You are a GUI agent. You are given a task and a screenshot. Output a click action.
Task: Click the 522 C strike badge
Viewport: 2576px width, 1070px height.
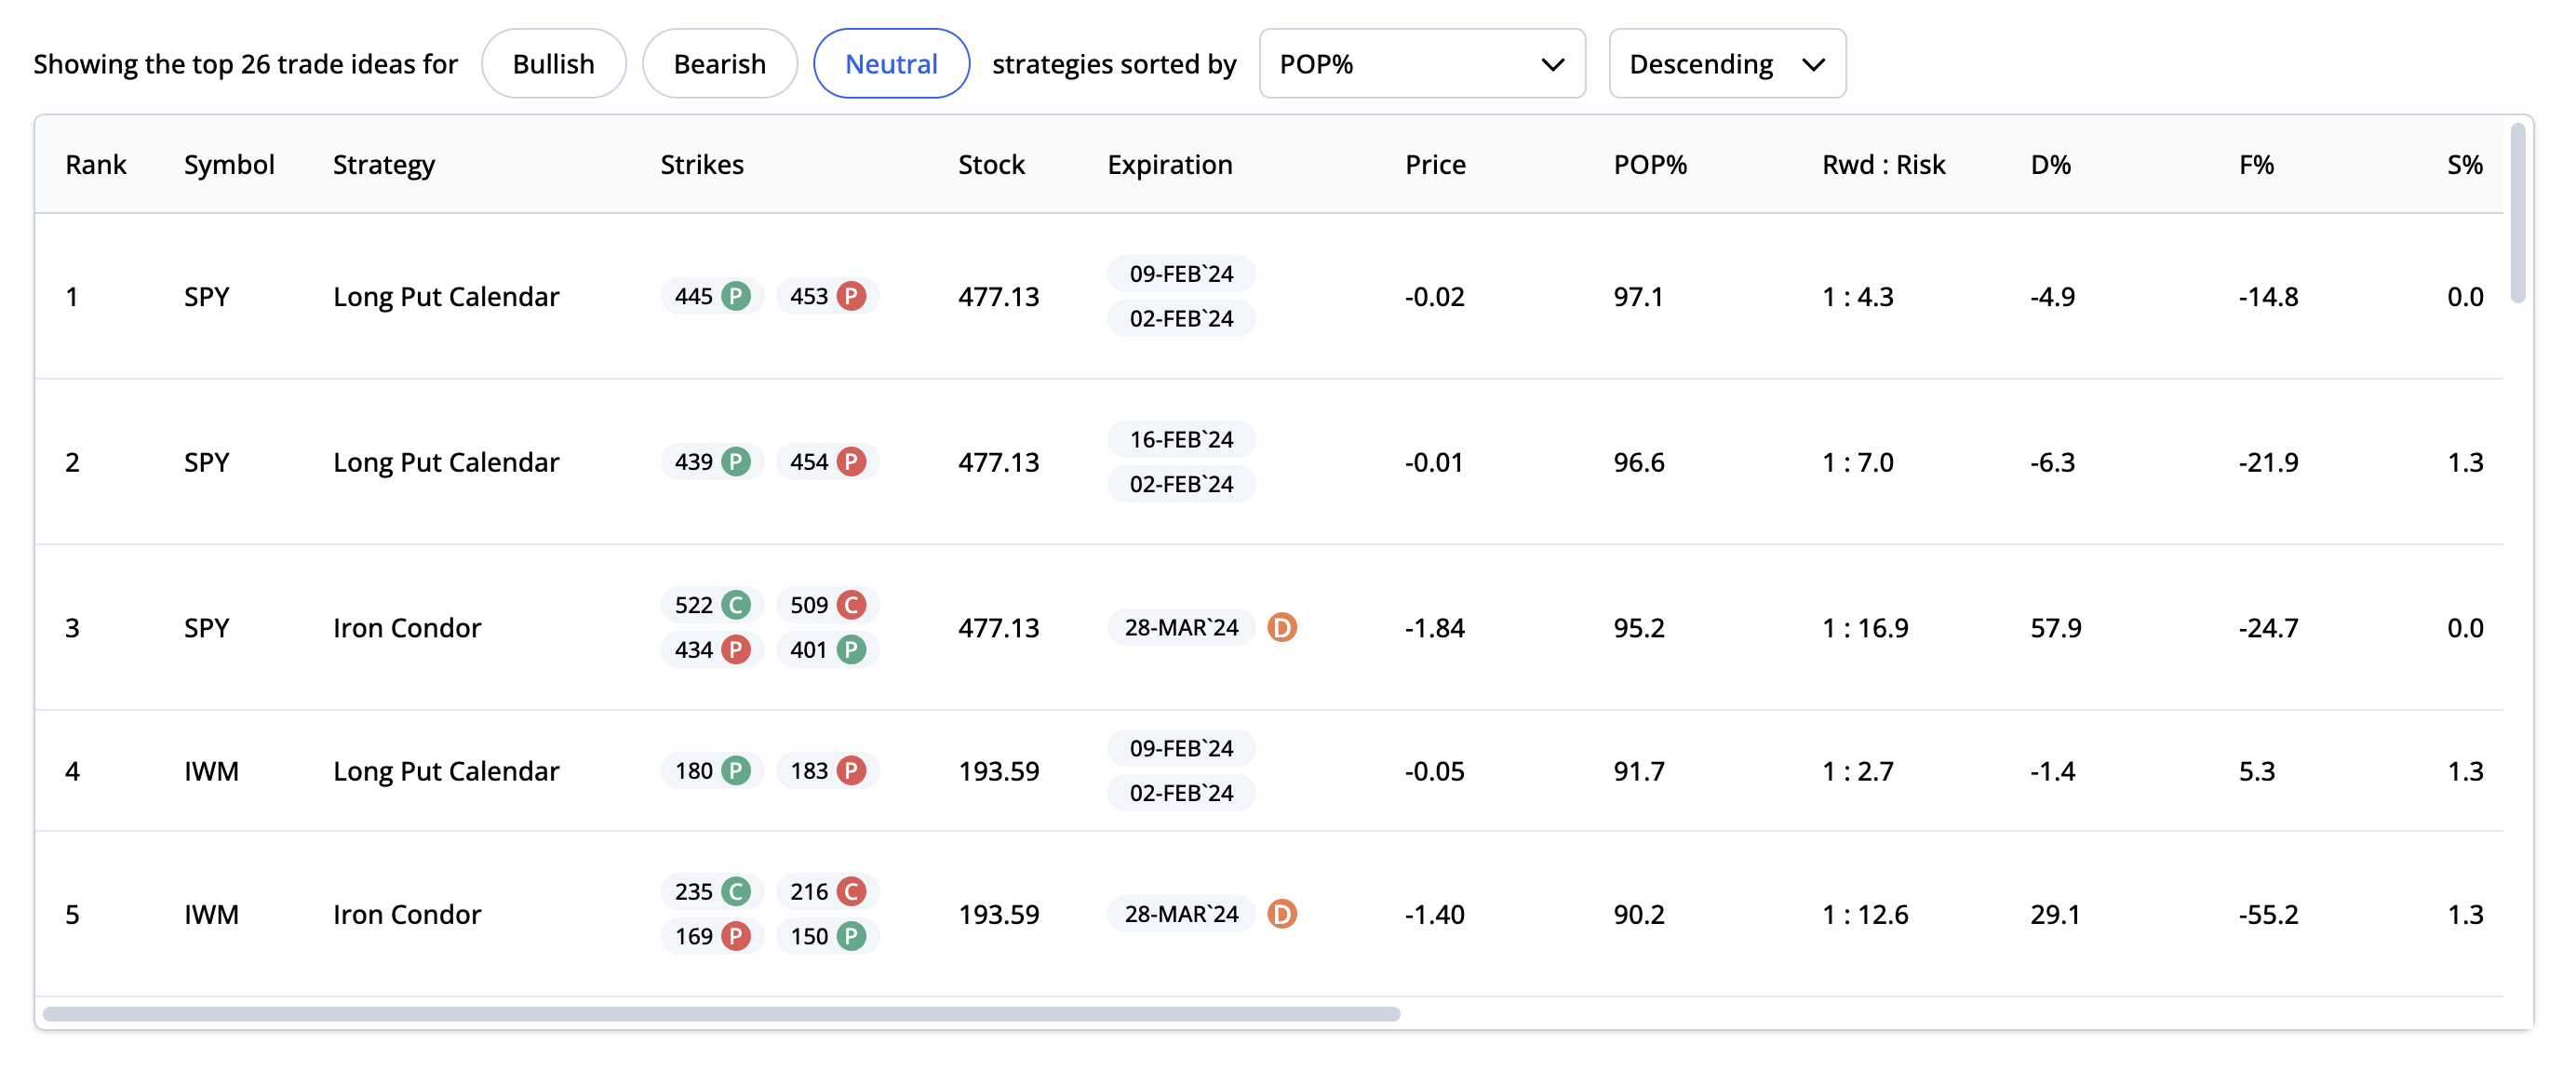[712, 605]
